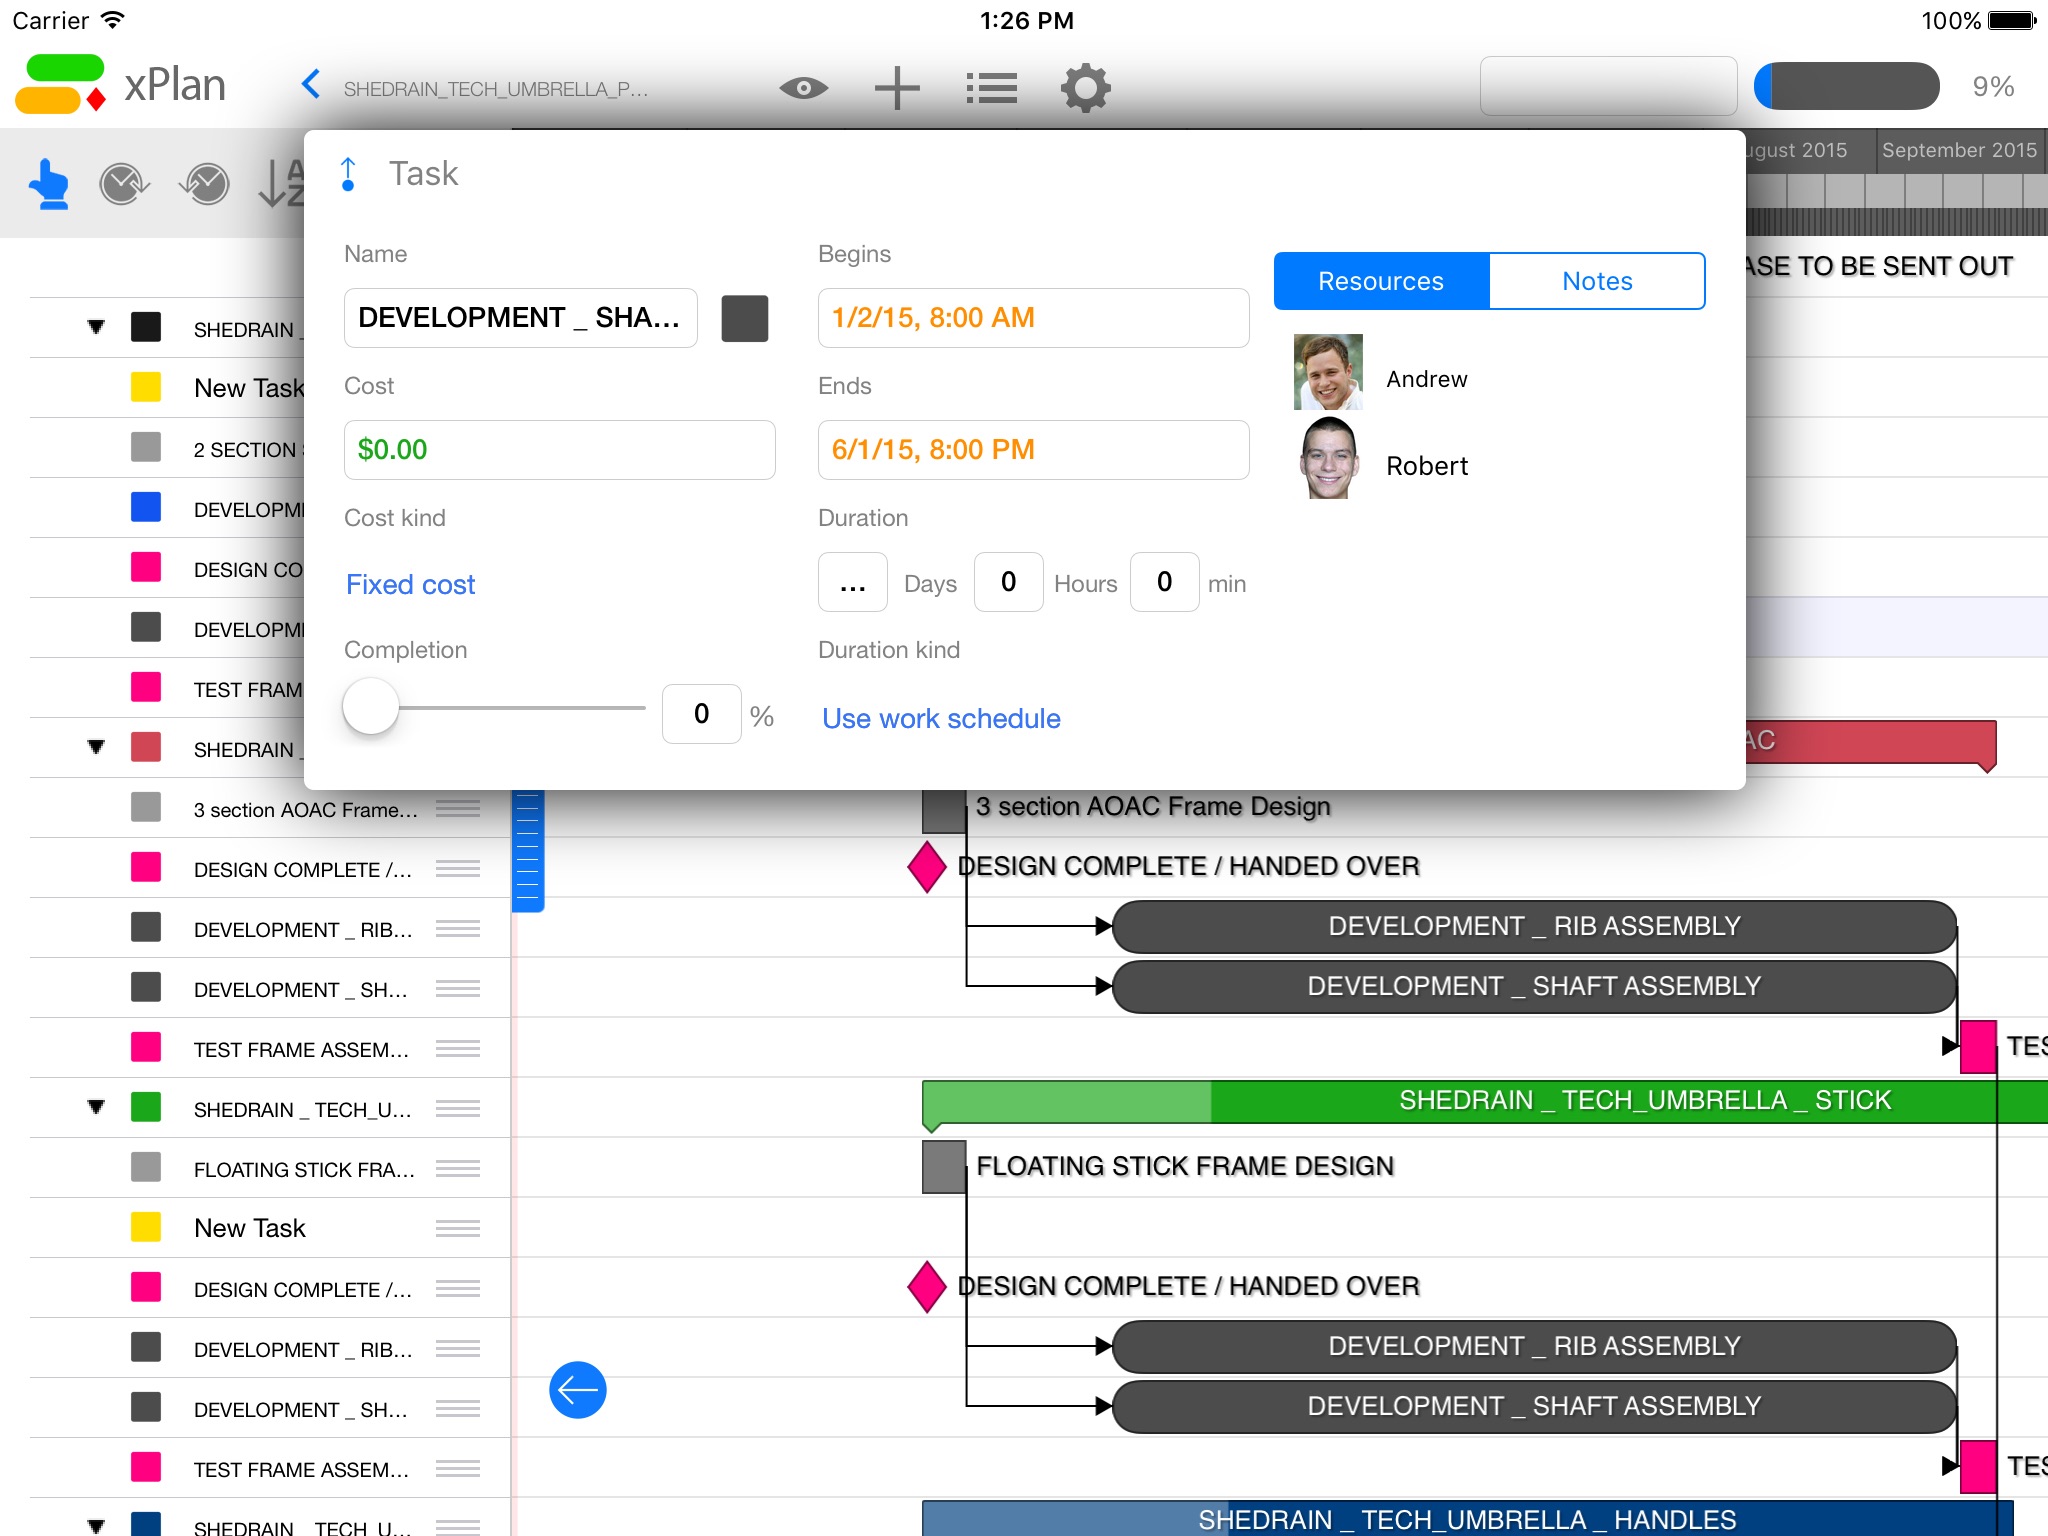Tap reorder handle for lower New Task row
The image size is (2048, 1536).
[x=458, y=1228]
